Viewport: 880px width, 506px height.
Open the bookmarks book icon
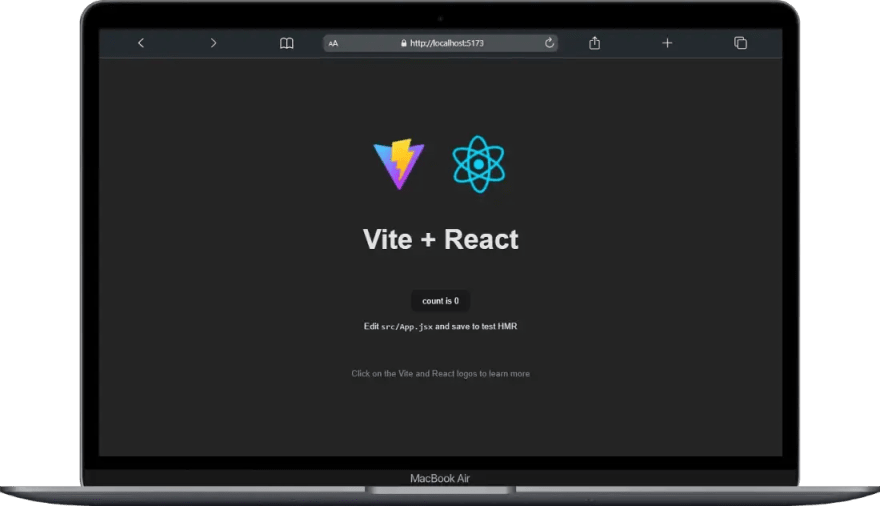pyautogui.click(x=286, y=43)
